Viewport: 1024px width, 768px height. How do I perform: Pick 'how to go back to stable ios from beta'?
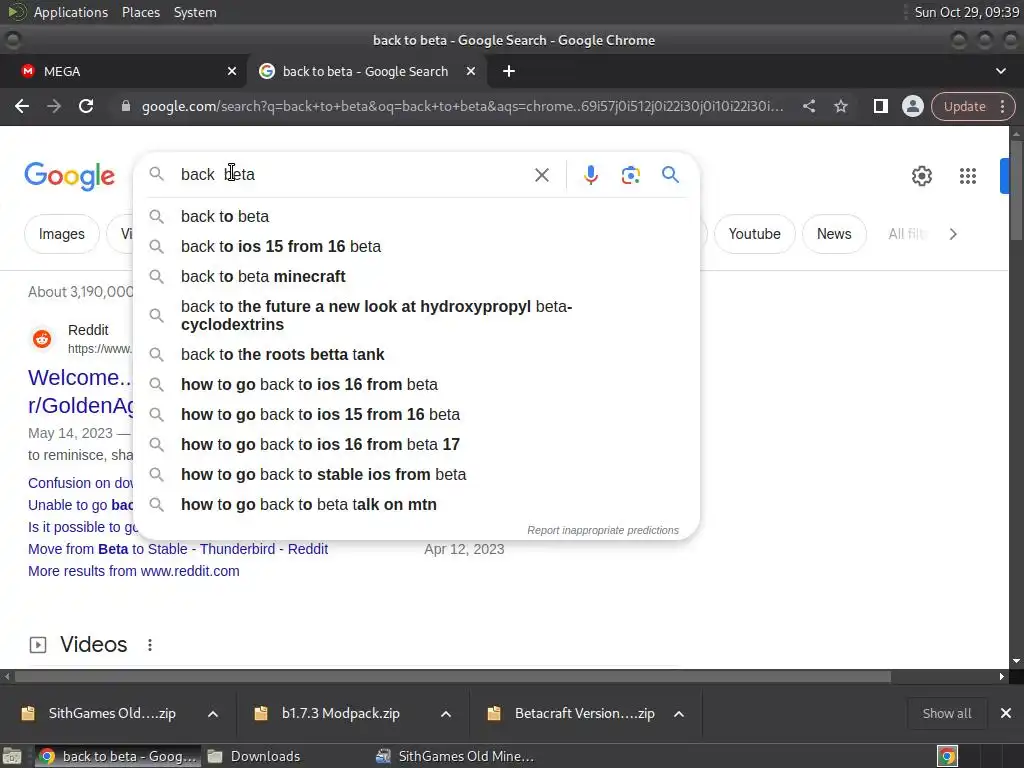(417, 475)
